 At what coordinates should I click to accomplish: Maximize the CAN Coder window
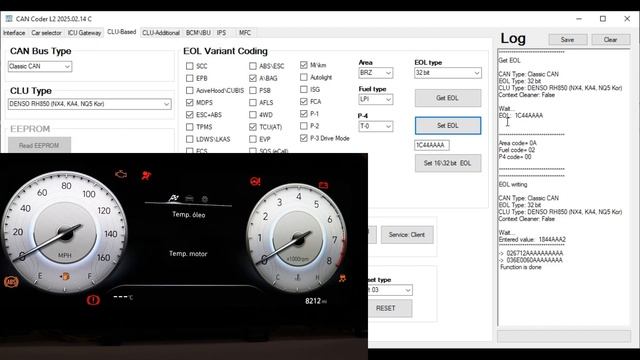pyautogui.click(x=603, y=19)
